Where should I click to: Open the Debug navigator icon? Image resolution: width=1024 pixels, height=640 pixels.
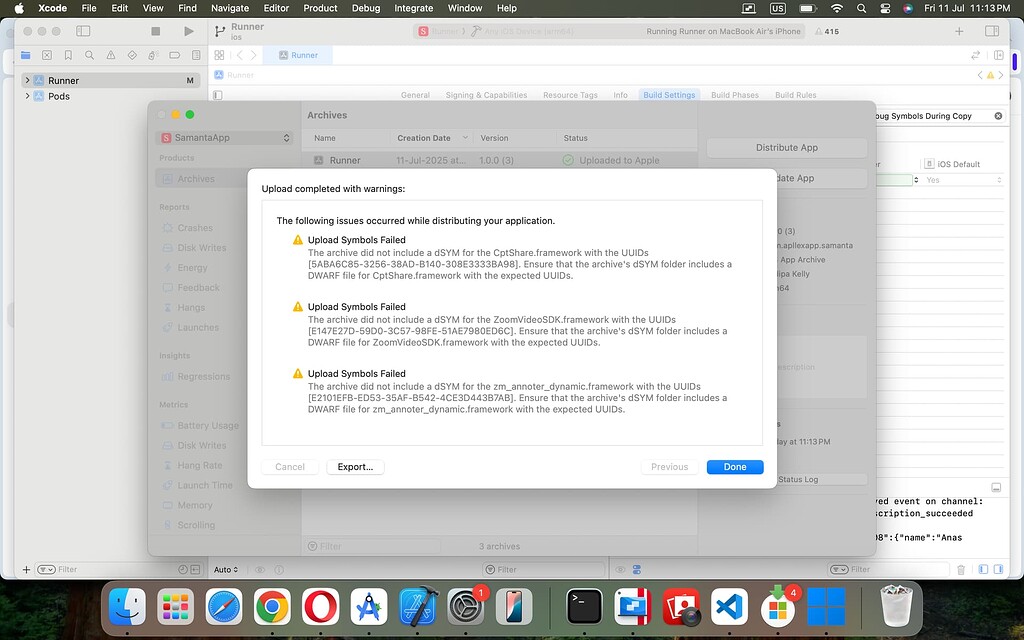click(x=153, y=56)
